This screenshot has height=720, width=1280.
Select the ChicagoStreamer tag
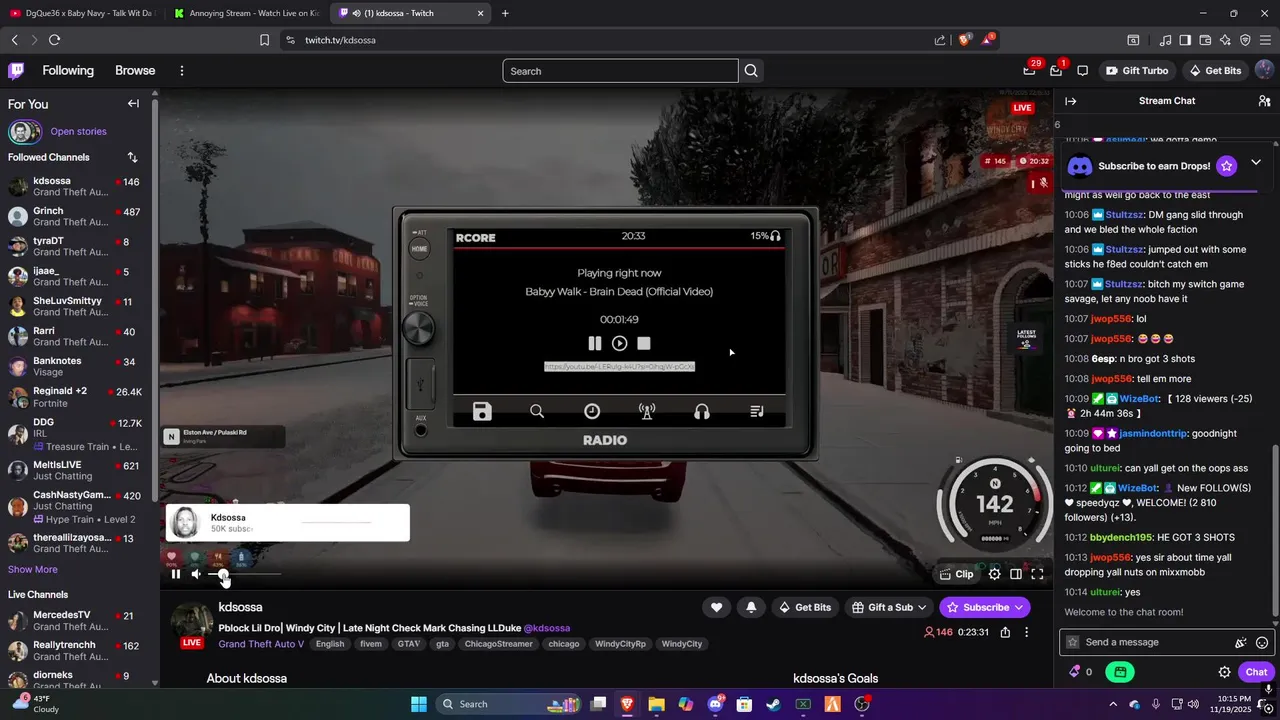(x=499, y=644)
